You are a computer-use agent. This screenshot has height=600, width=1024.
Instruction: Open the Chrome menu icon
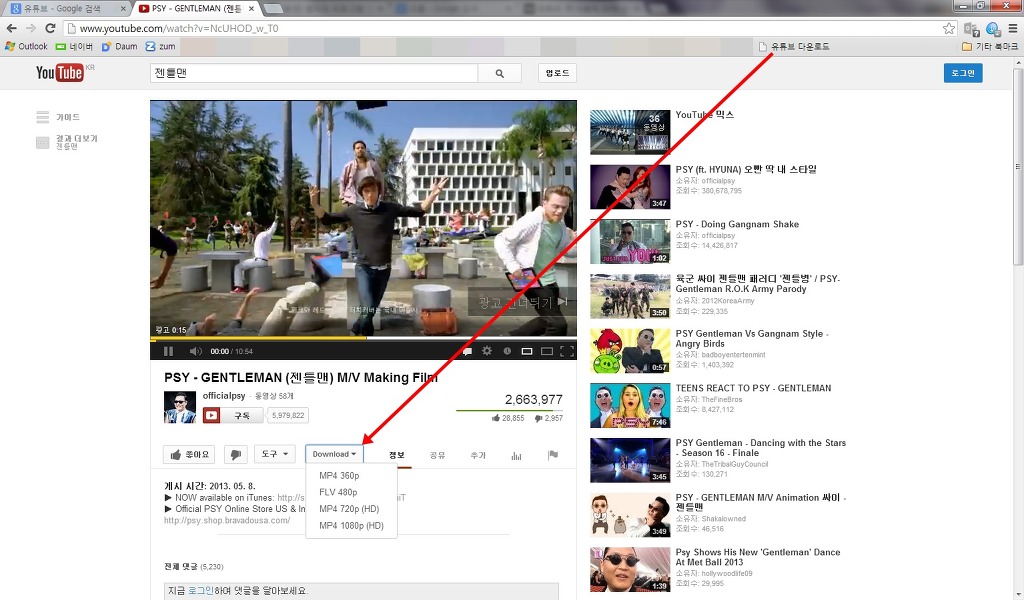[x=1013, y=28]
